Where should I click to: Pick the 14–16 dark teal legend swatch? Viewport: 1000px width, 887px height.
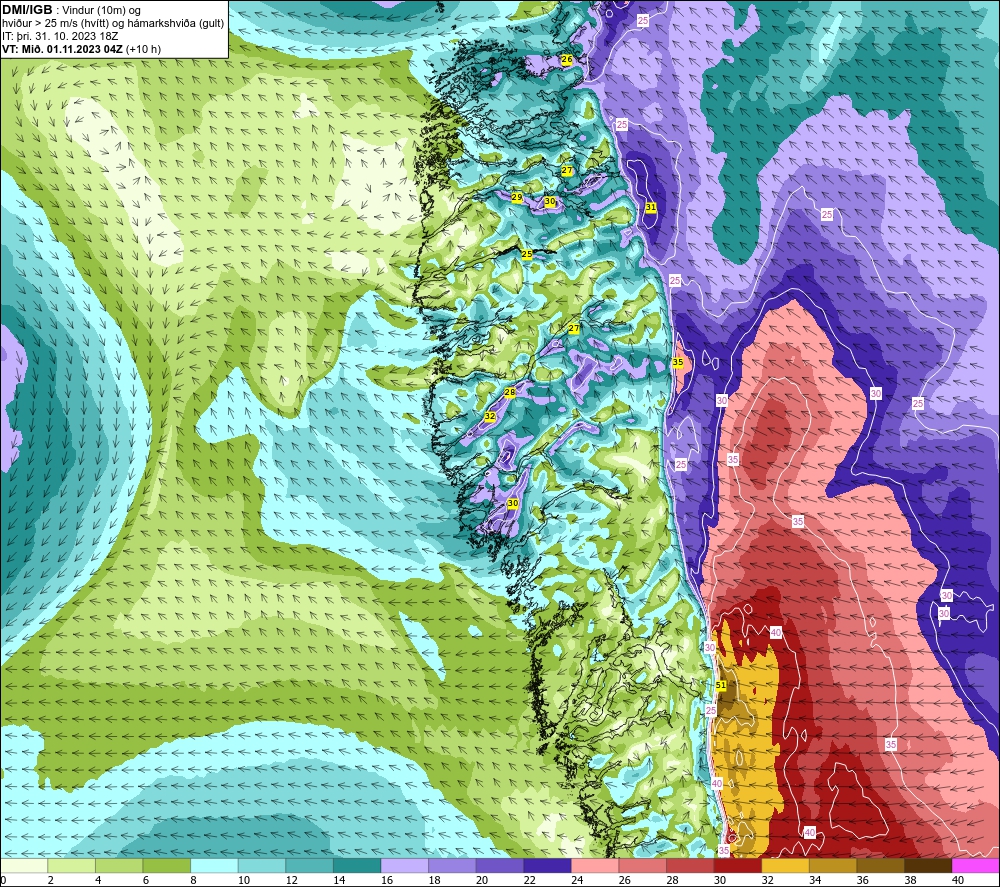(357, 865)
